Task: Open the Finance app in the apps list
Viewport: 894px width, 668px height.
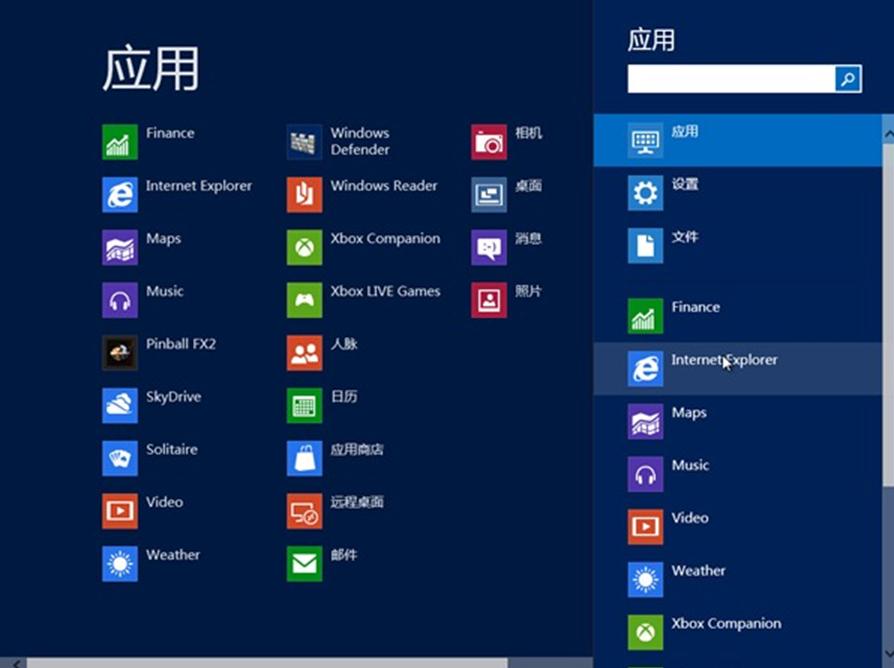Action: 120,142
